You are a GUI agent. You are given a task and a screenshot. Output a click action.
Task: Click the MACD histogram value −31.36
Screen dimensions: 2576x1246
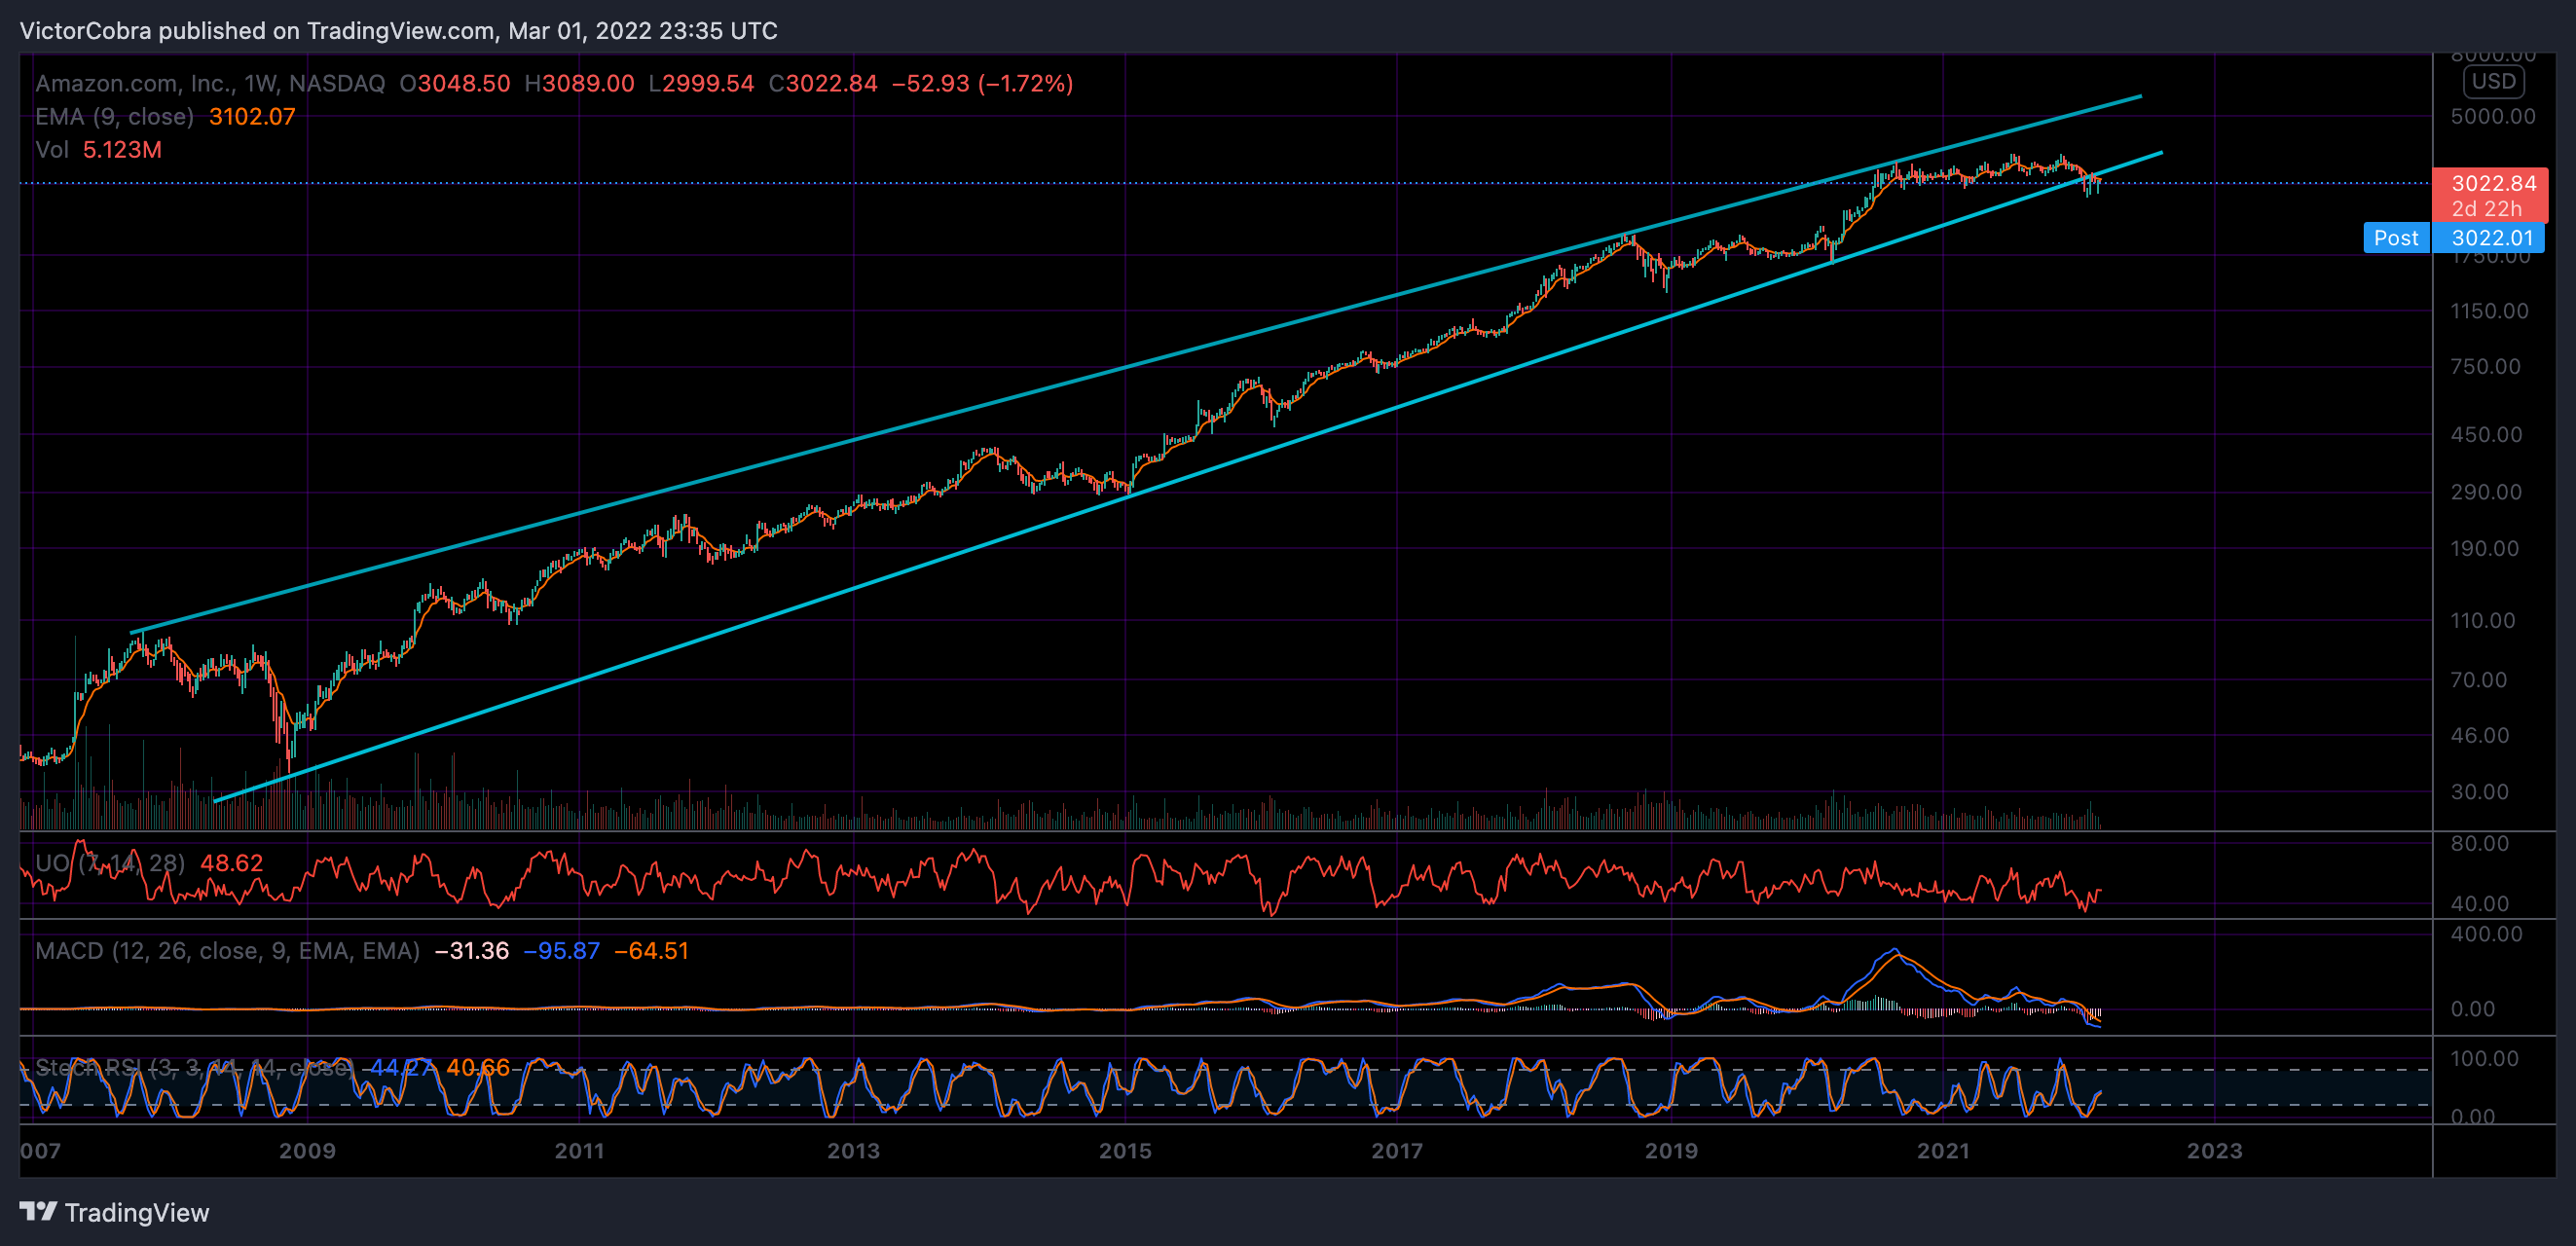point(472,951)
